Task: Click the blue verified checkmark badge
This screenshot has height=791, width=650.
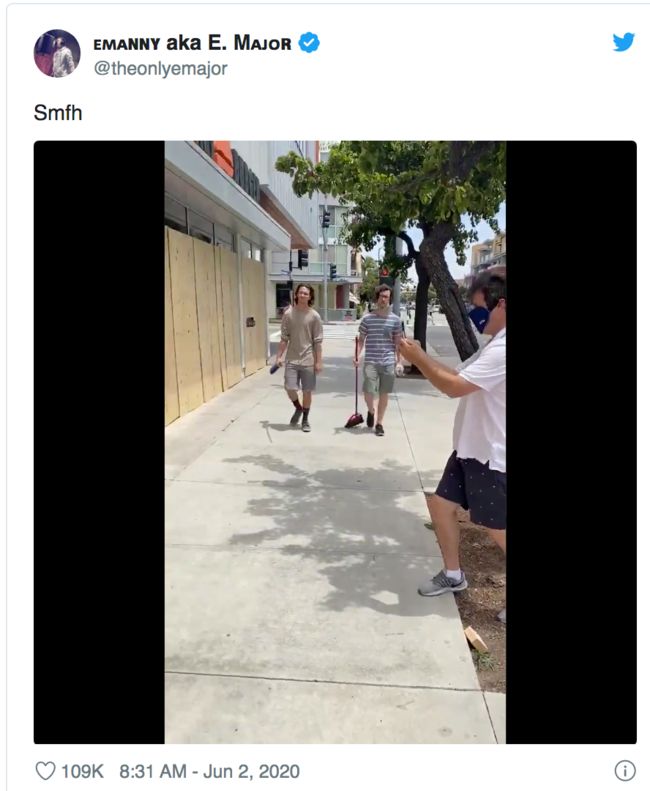Action: (309, 43)
